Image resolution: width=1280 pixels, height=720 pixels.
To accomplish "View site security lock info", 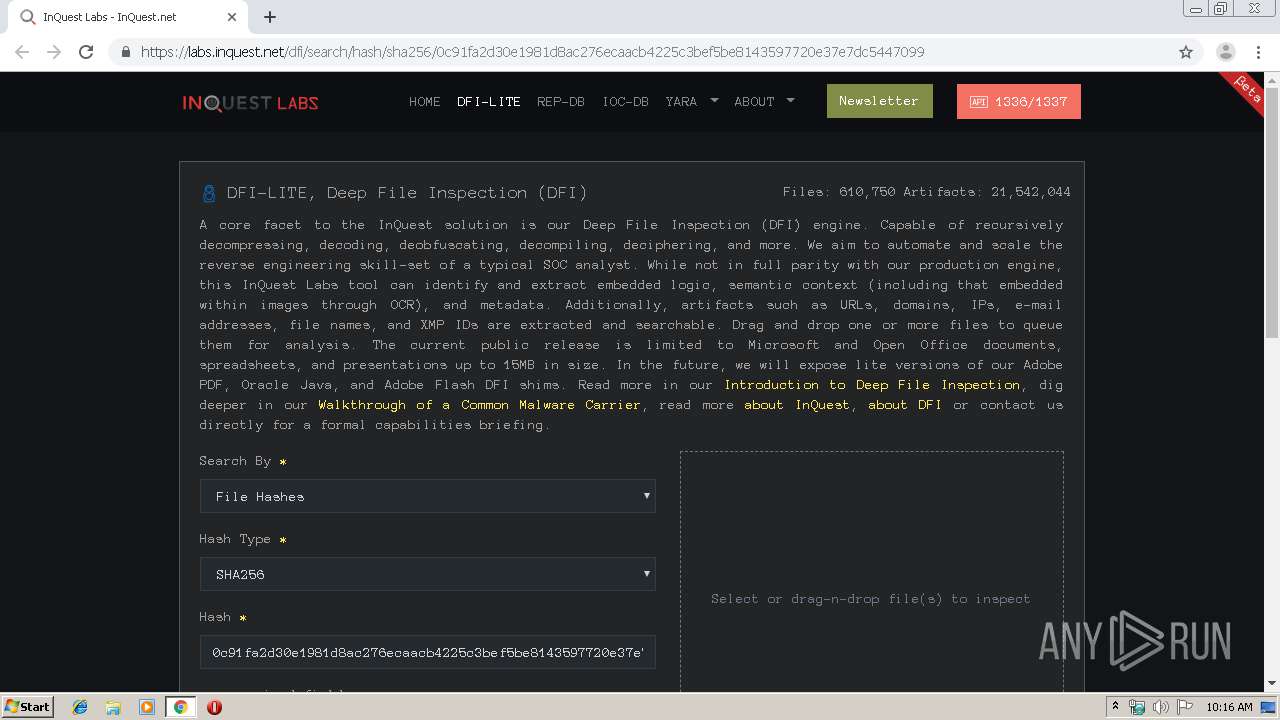I will (x=125, y=52).
